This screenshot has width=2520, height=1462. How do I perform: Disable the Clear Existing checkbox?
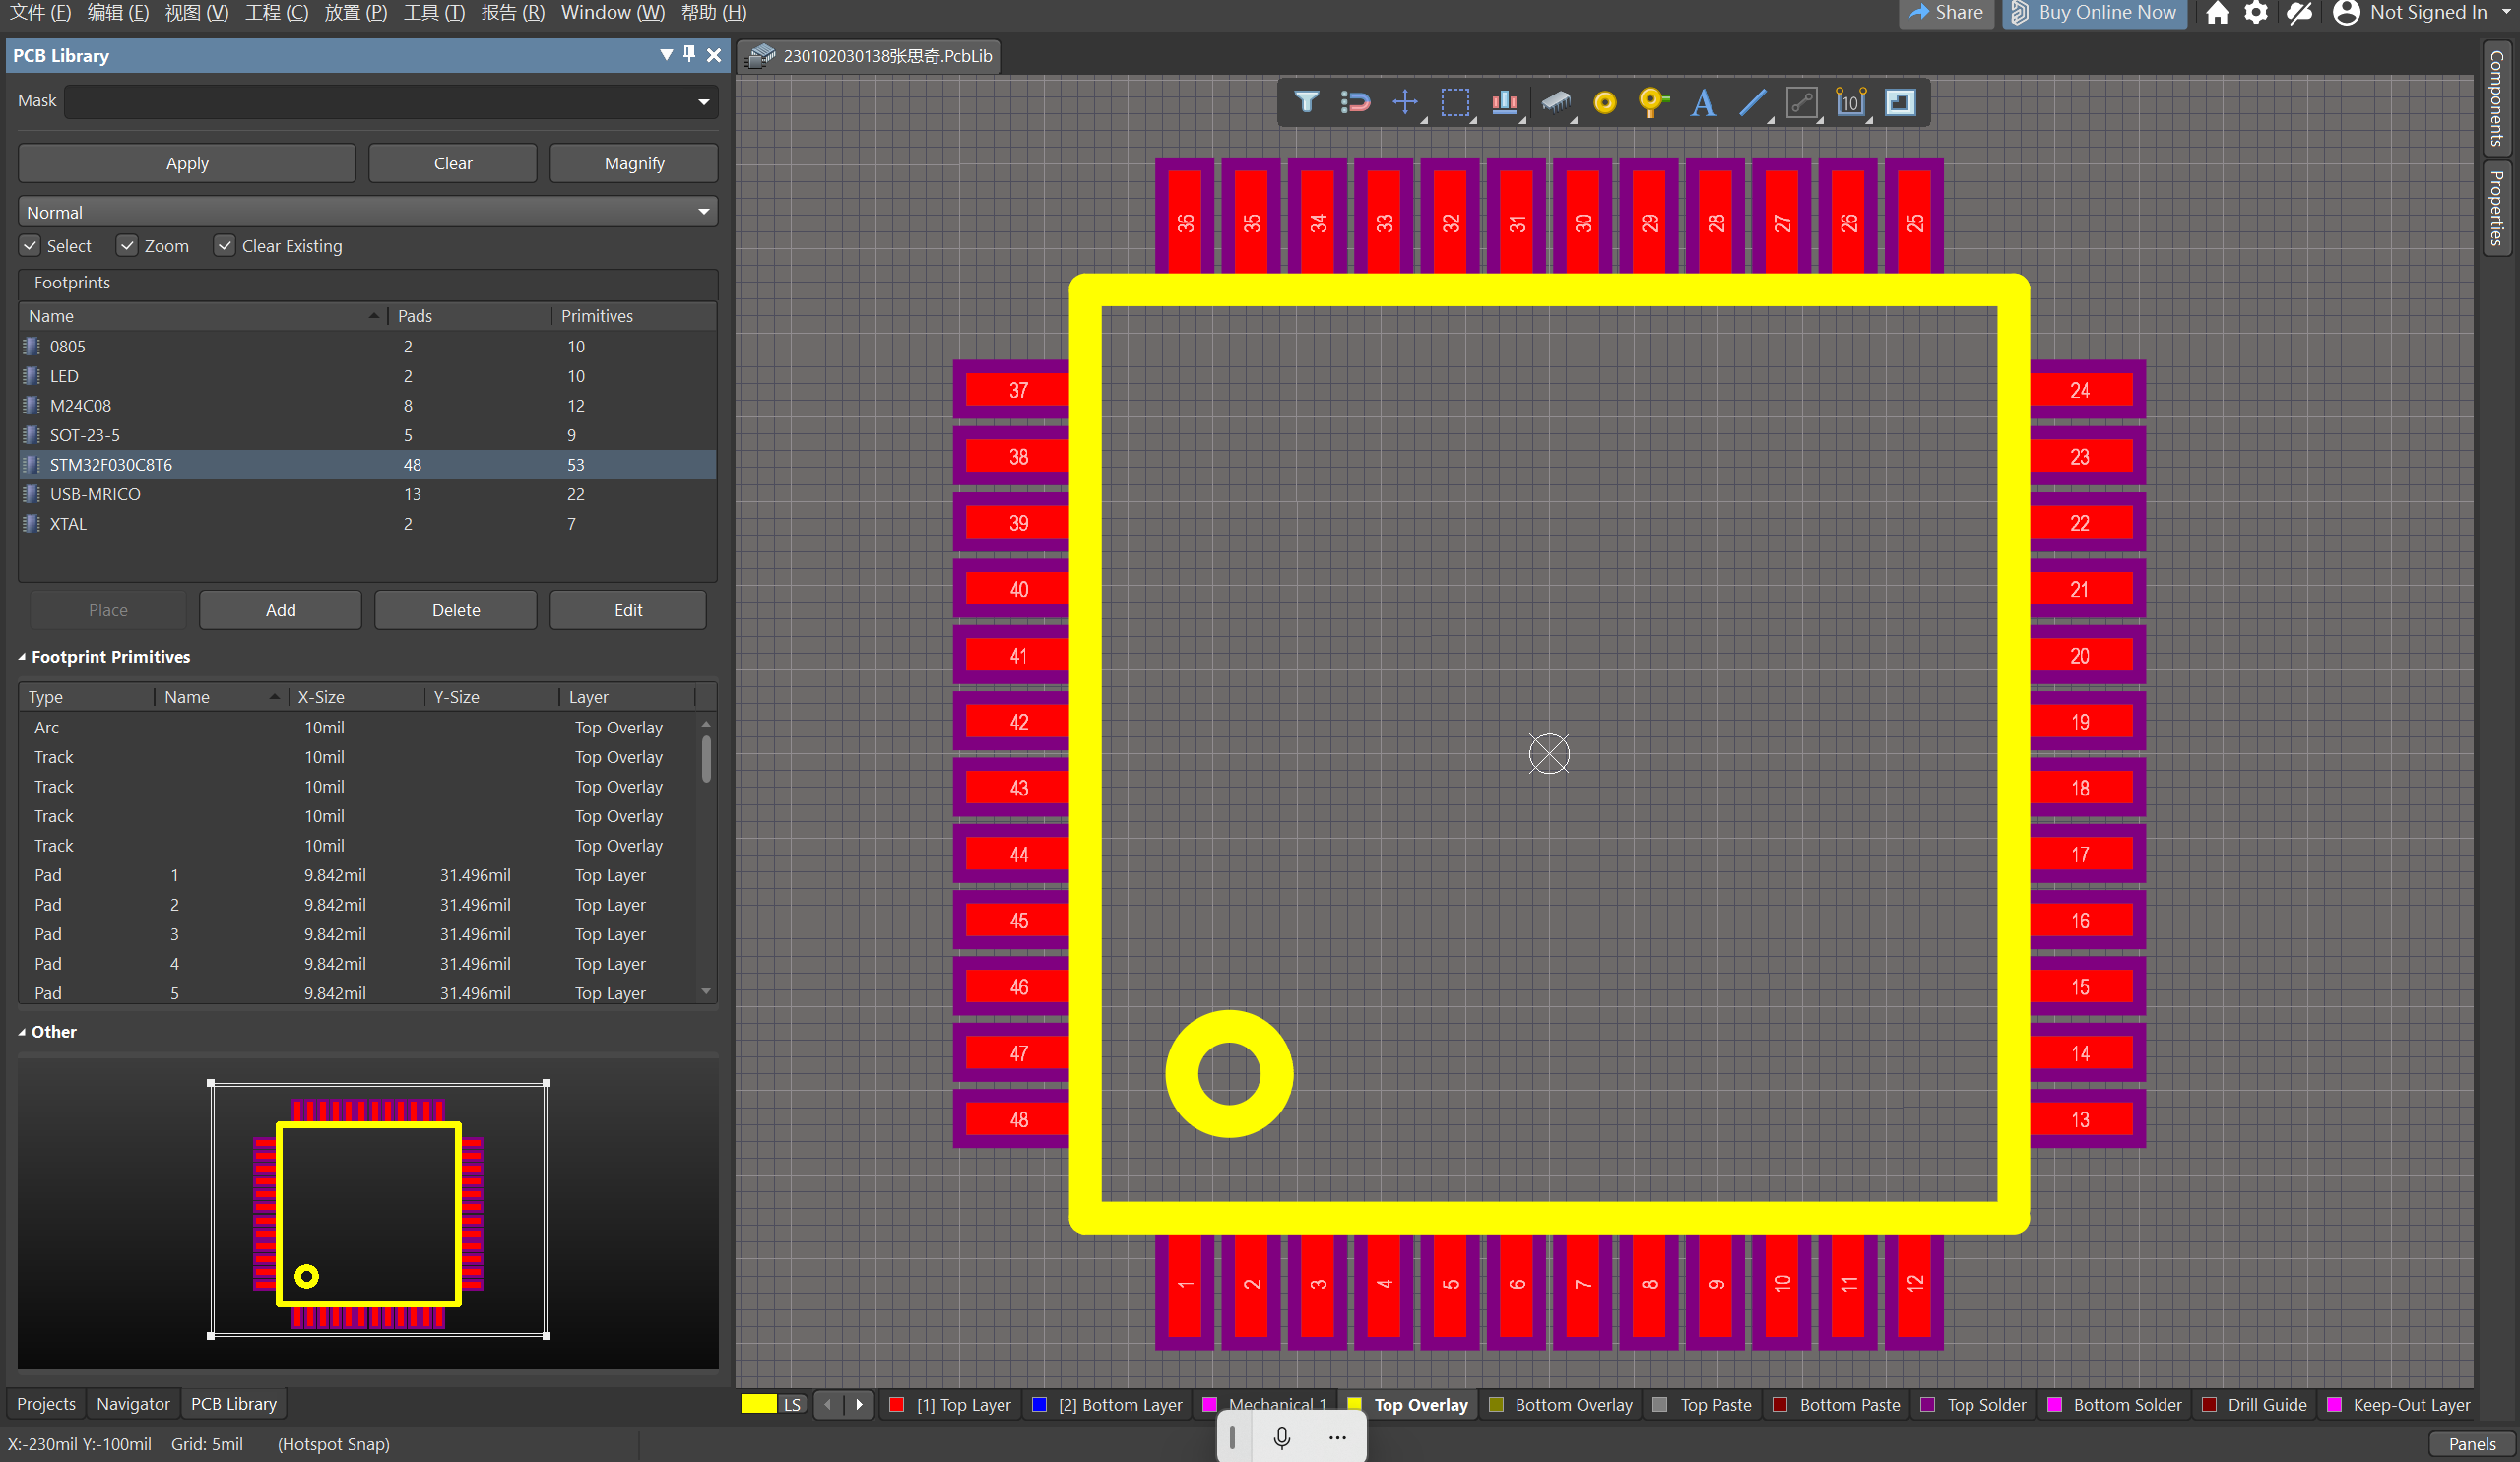[225, 246]
